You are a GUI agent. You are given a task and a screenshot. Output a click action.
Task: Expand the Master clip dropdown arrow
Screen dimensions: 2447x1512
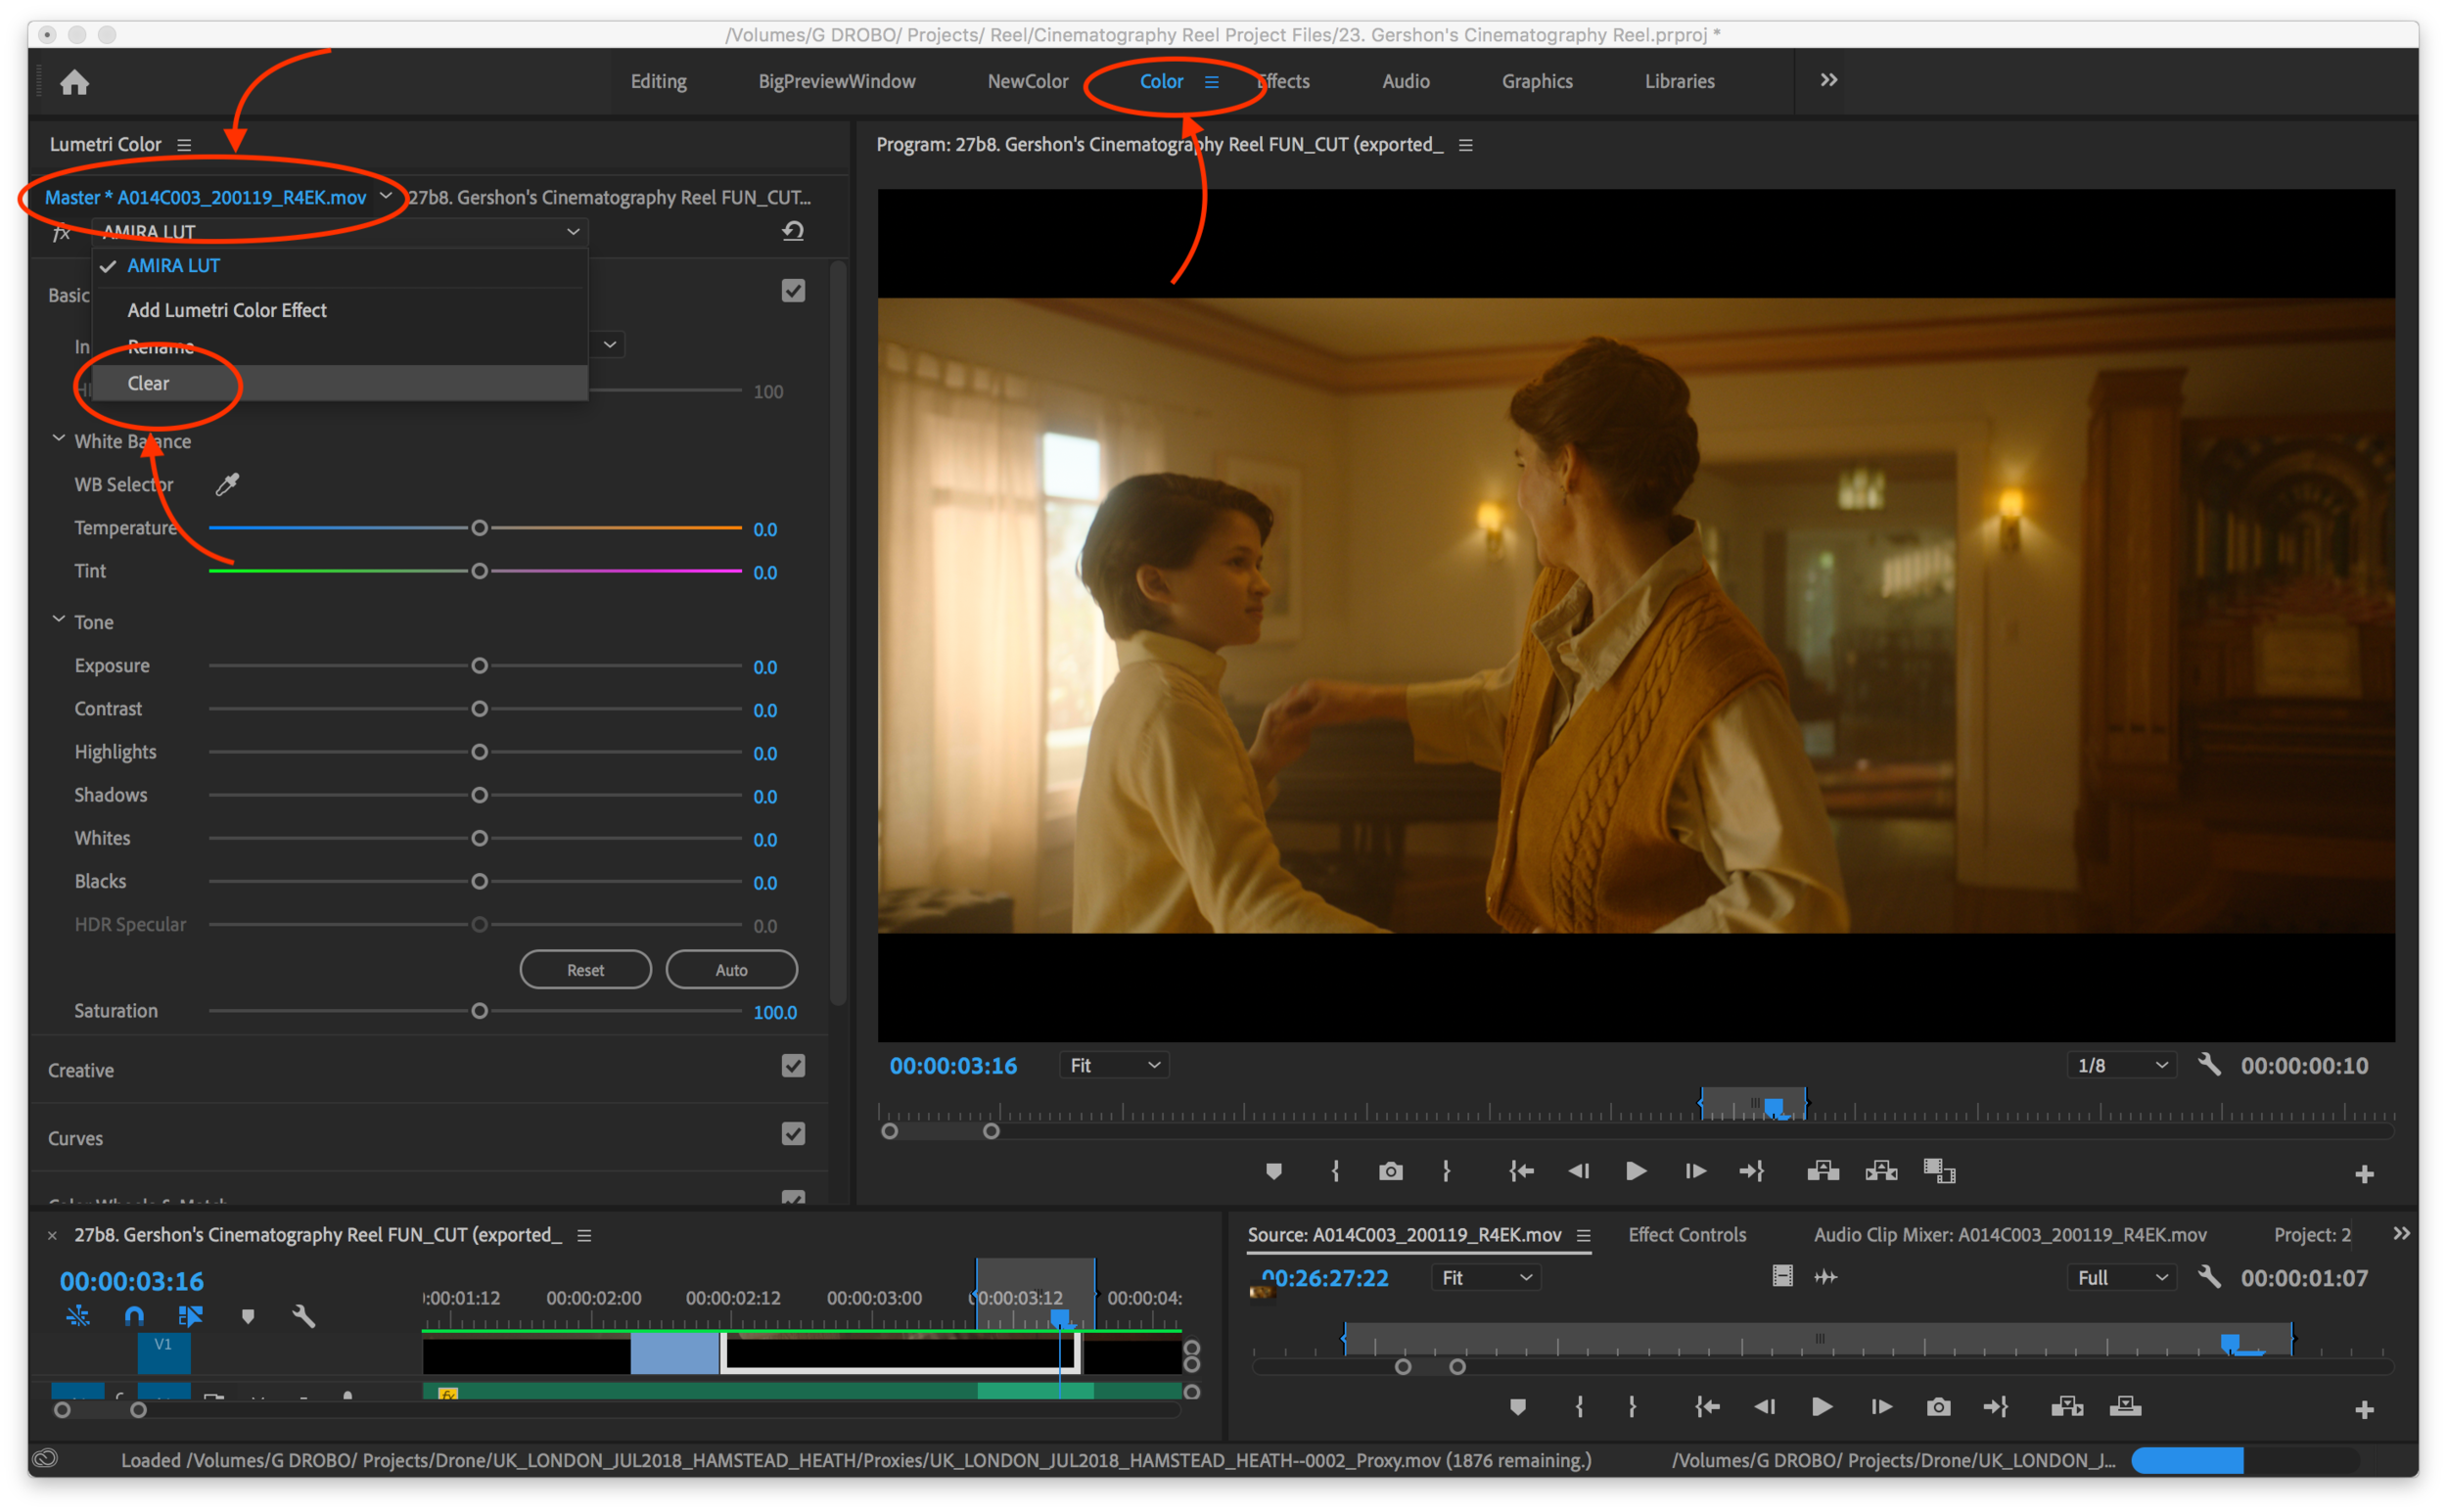(386, 196)
